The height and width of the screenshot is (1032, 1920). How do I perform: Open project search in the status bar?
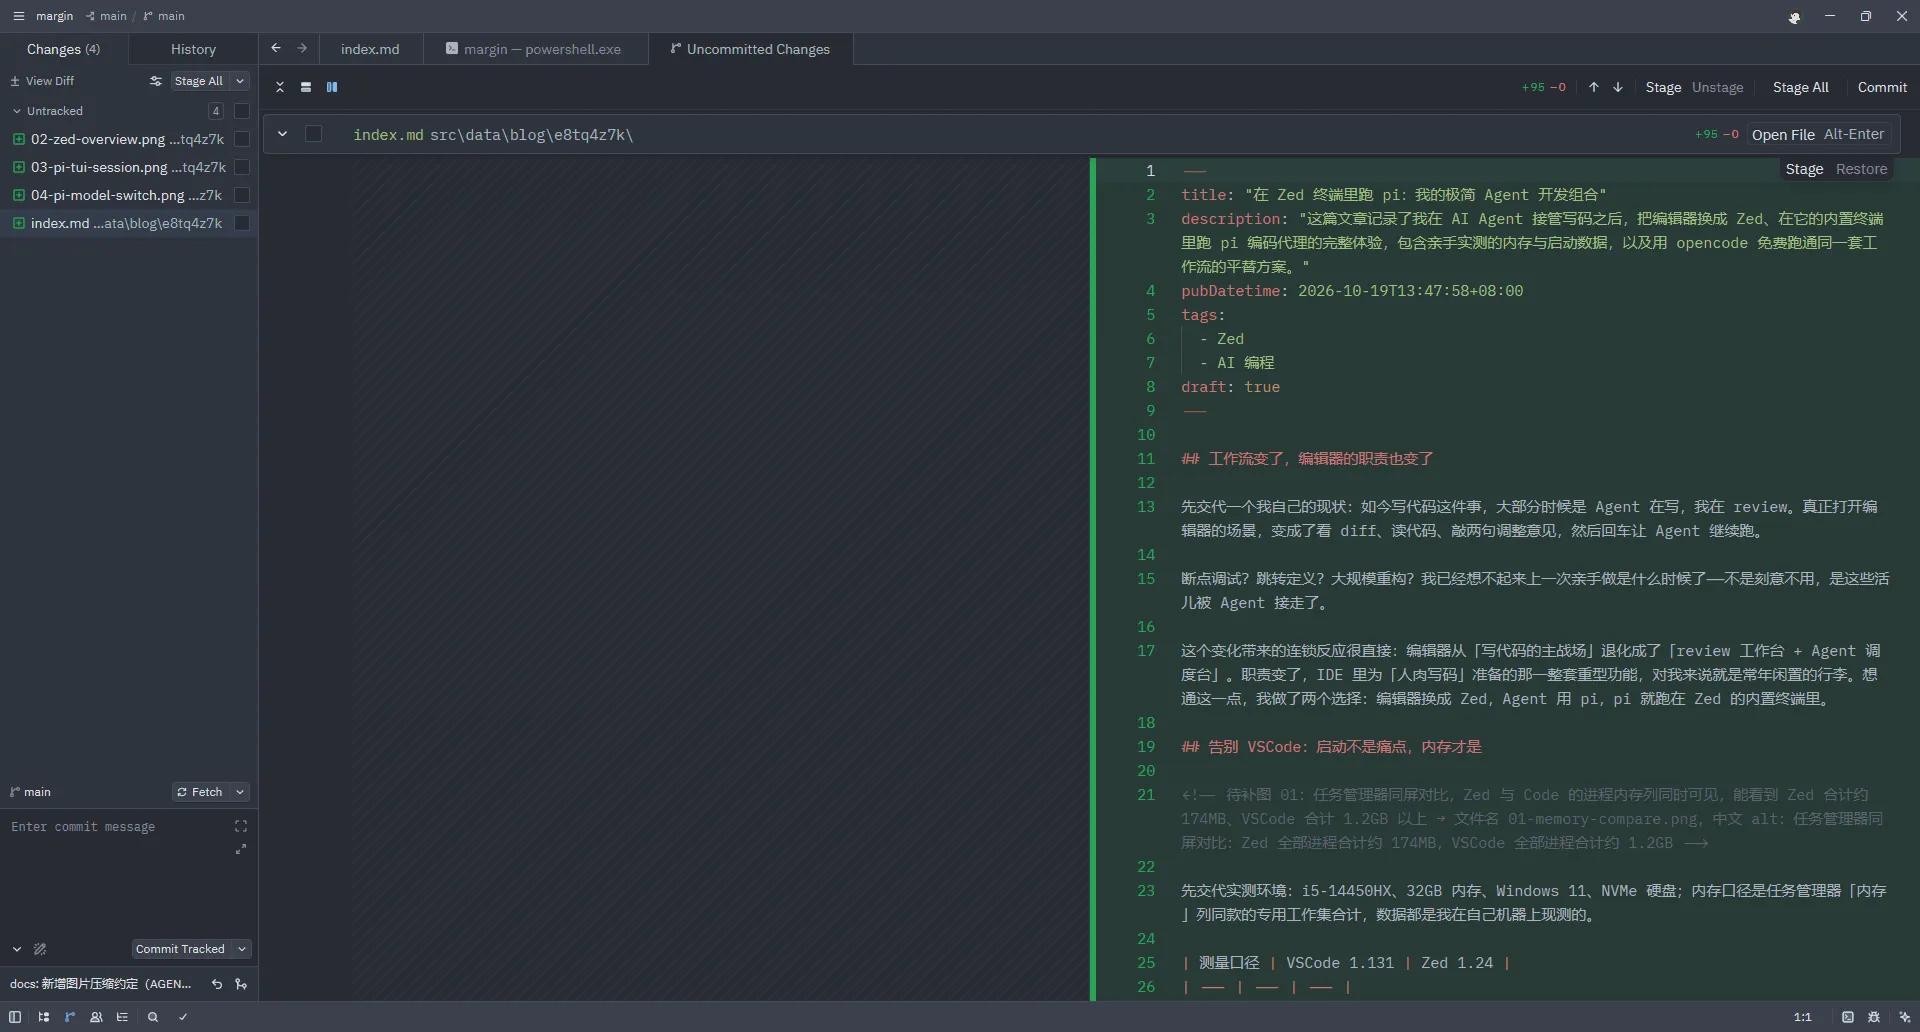click(x=153, y=1017)
